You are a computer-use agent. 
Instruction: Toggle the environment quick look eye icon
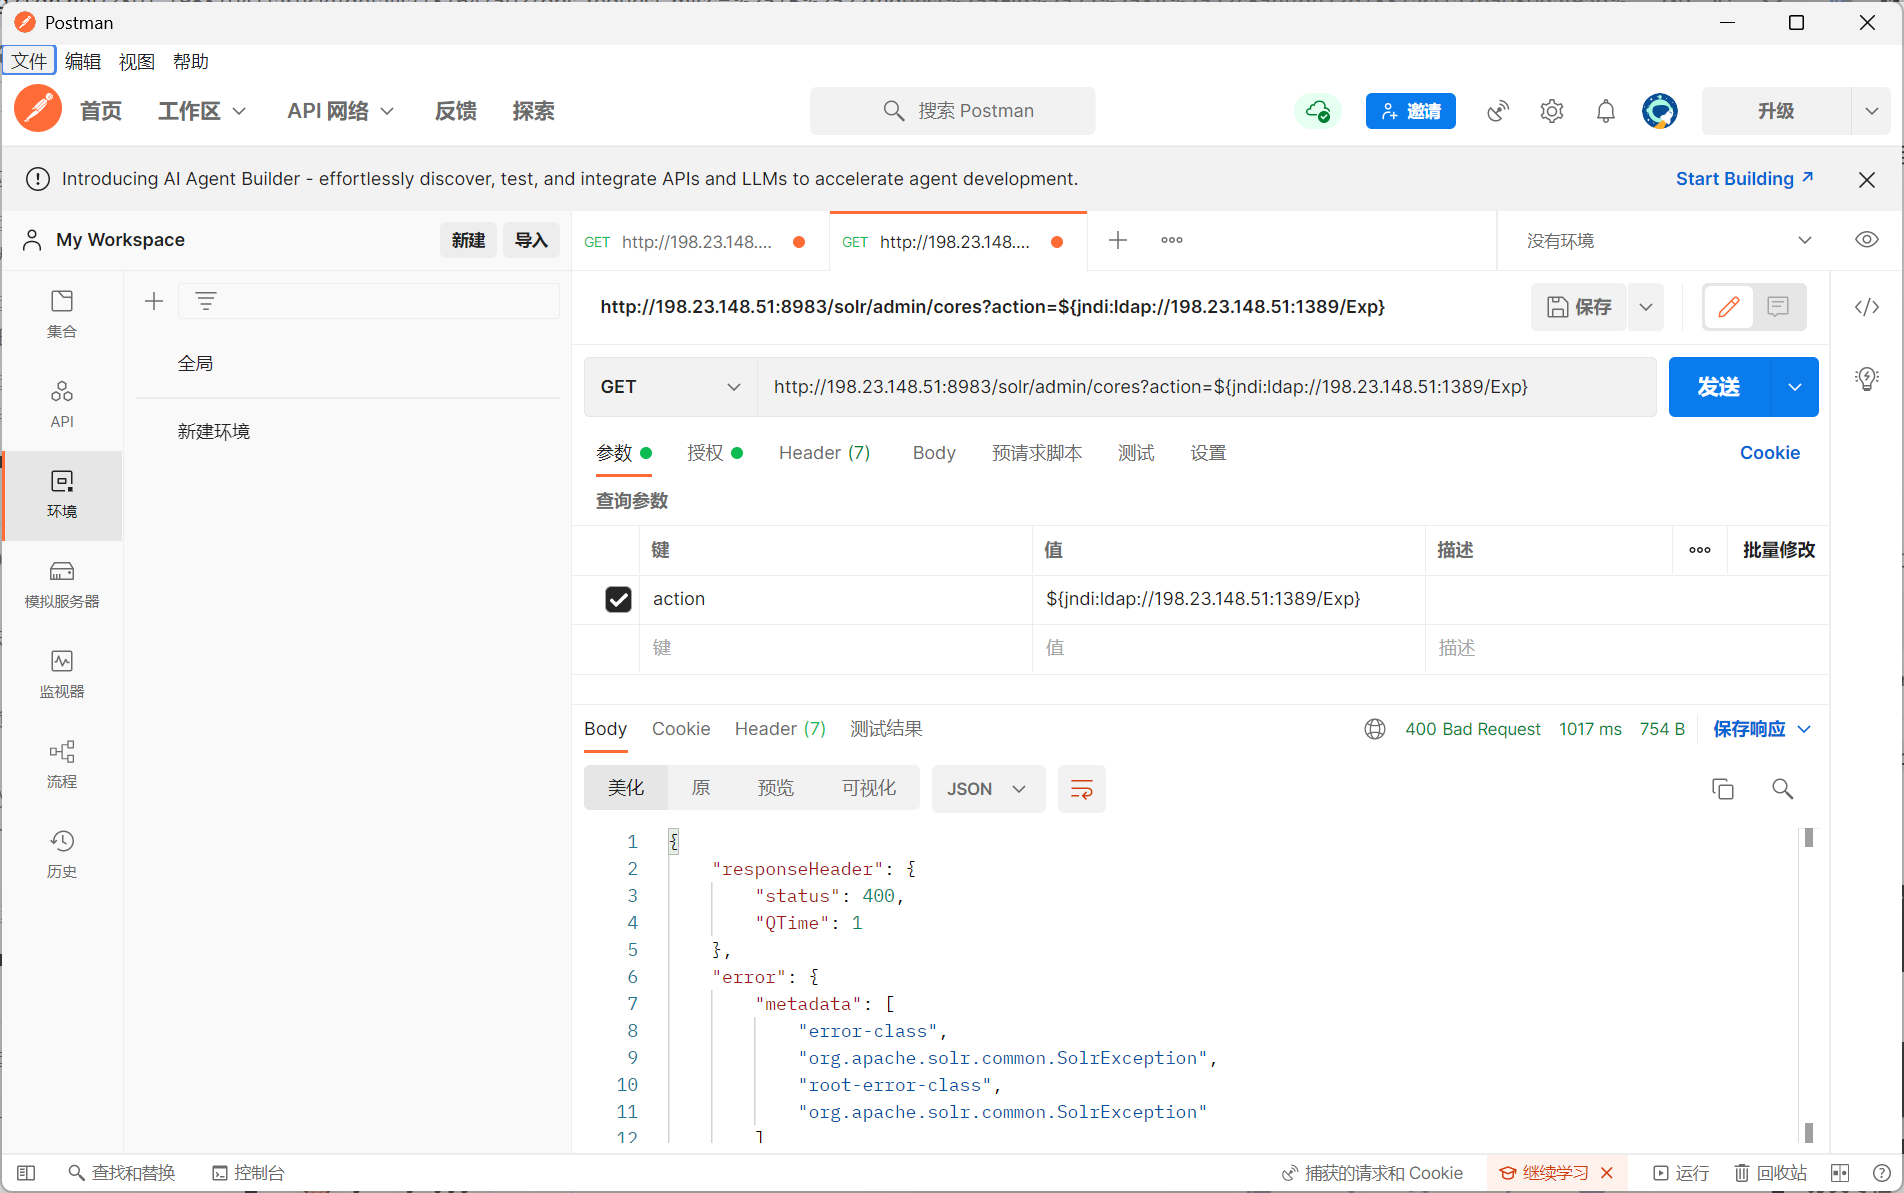(x=1867, y=240)
